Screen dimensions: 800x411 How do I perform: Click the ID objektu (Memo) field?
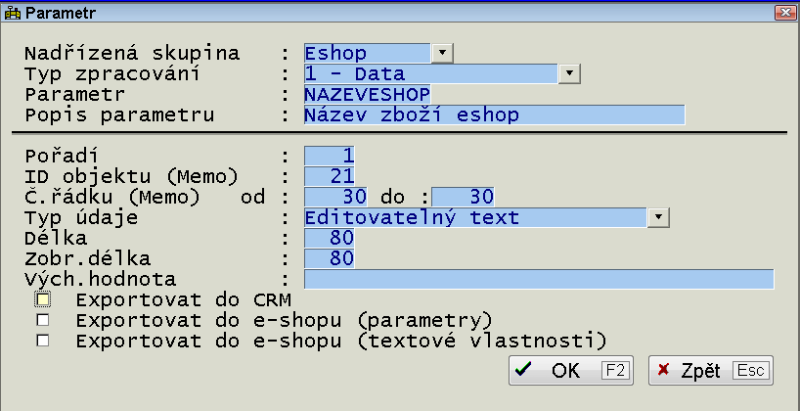pyautogui.click(x=329, y=176)
